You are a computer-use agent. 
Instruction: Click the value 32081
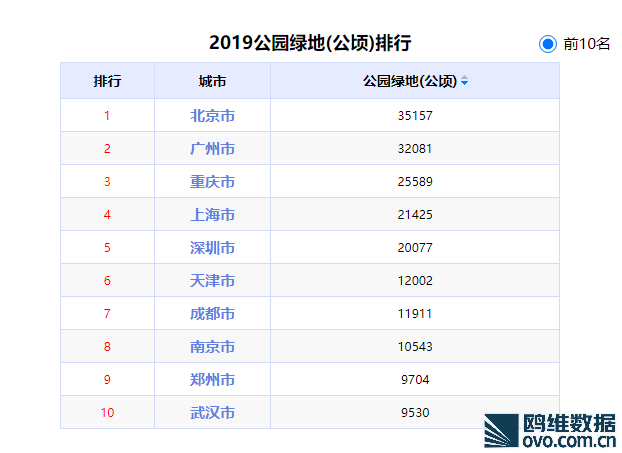coord(415,149)
